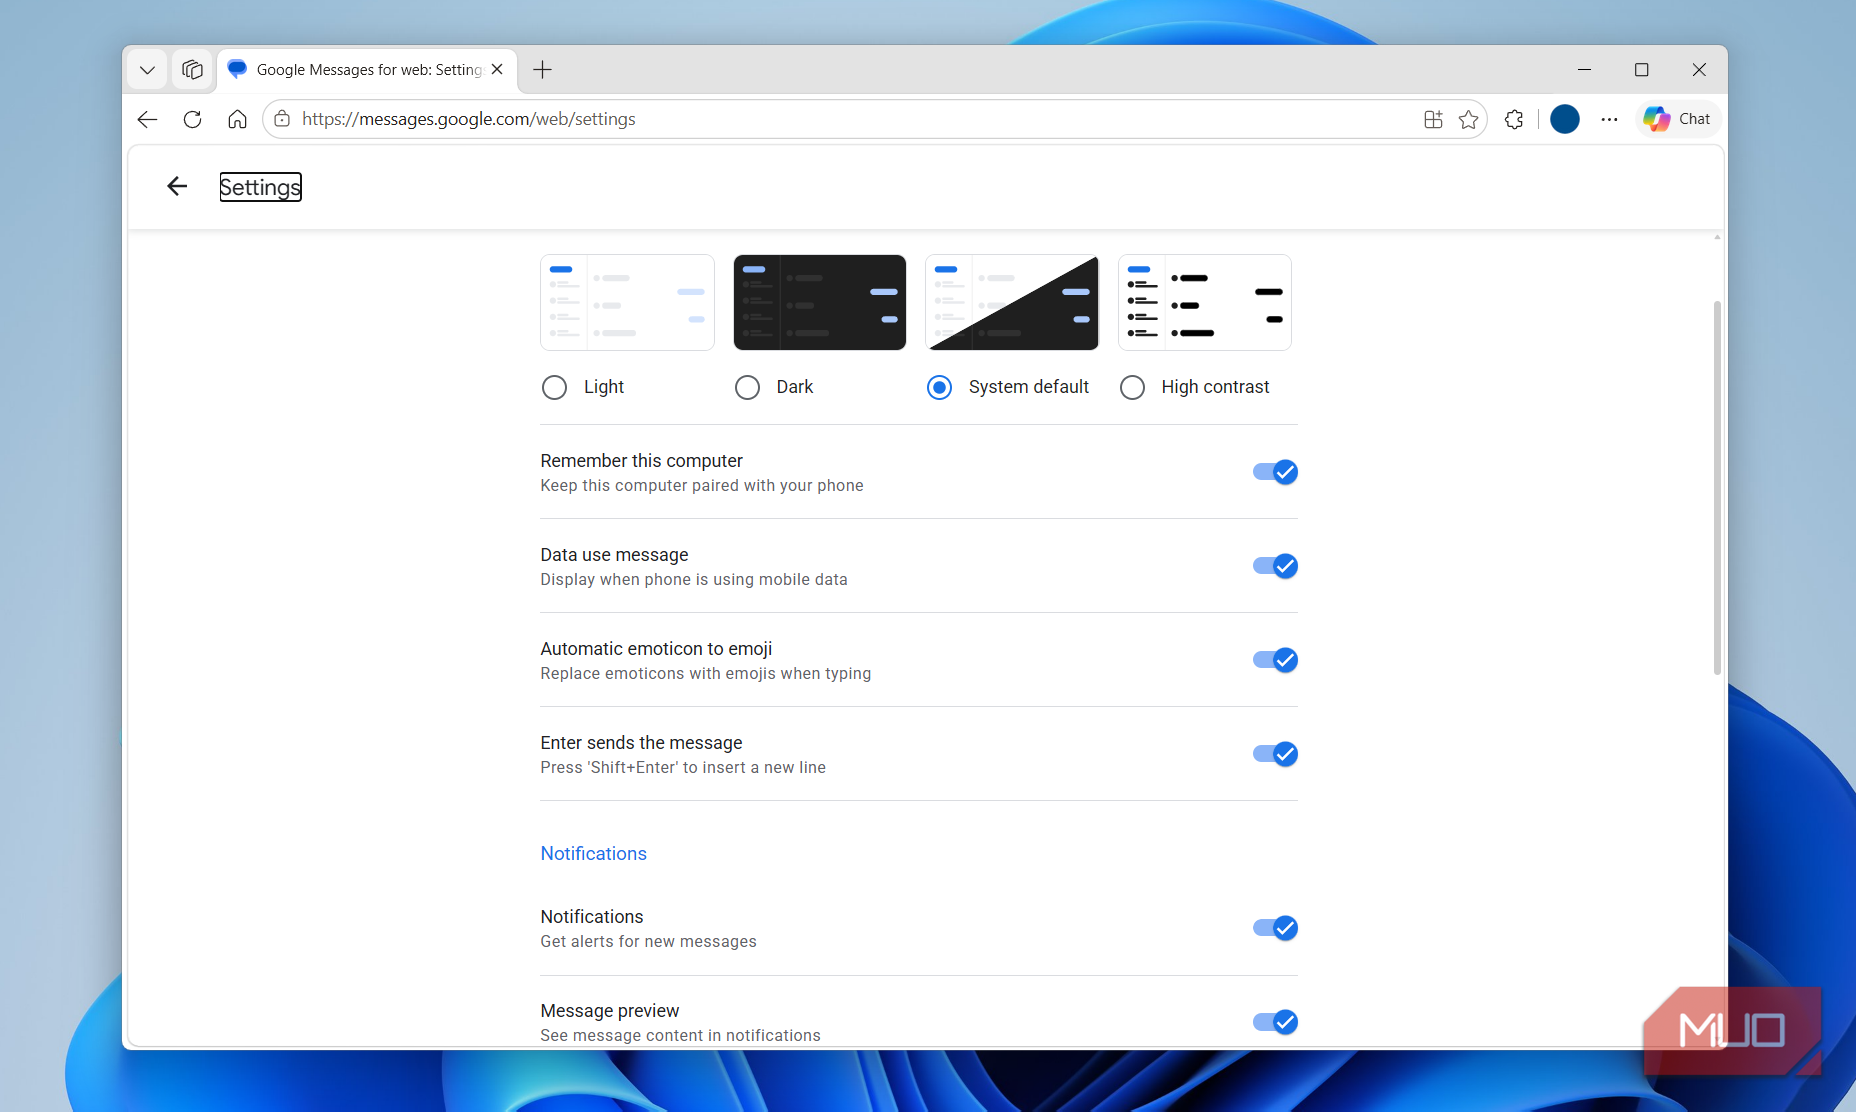The image size is (1856, 1112).
Task: Choose the Light theme radio button
Action: click(554, 387)
